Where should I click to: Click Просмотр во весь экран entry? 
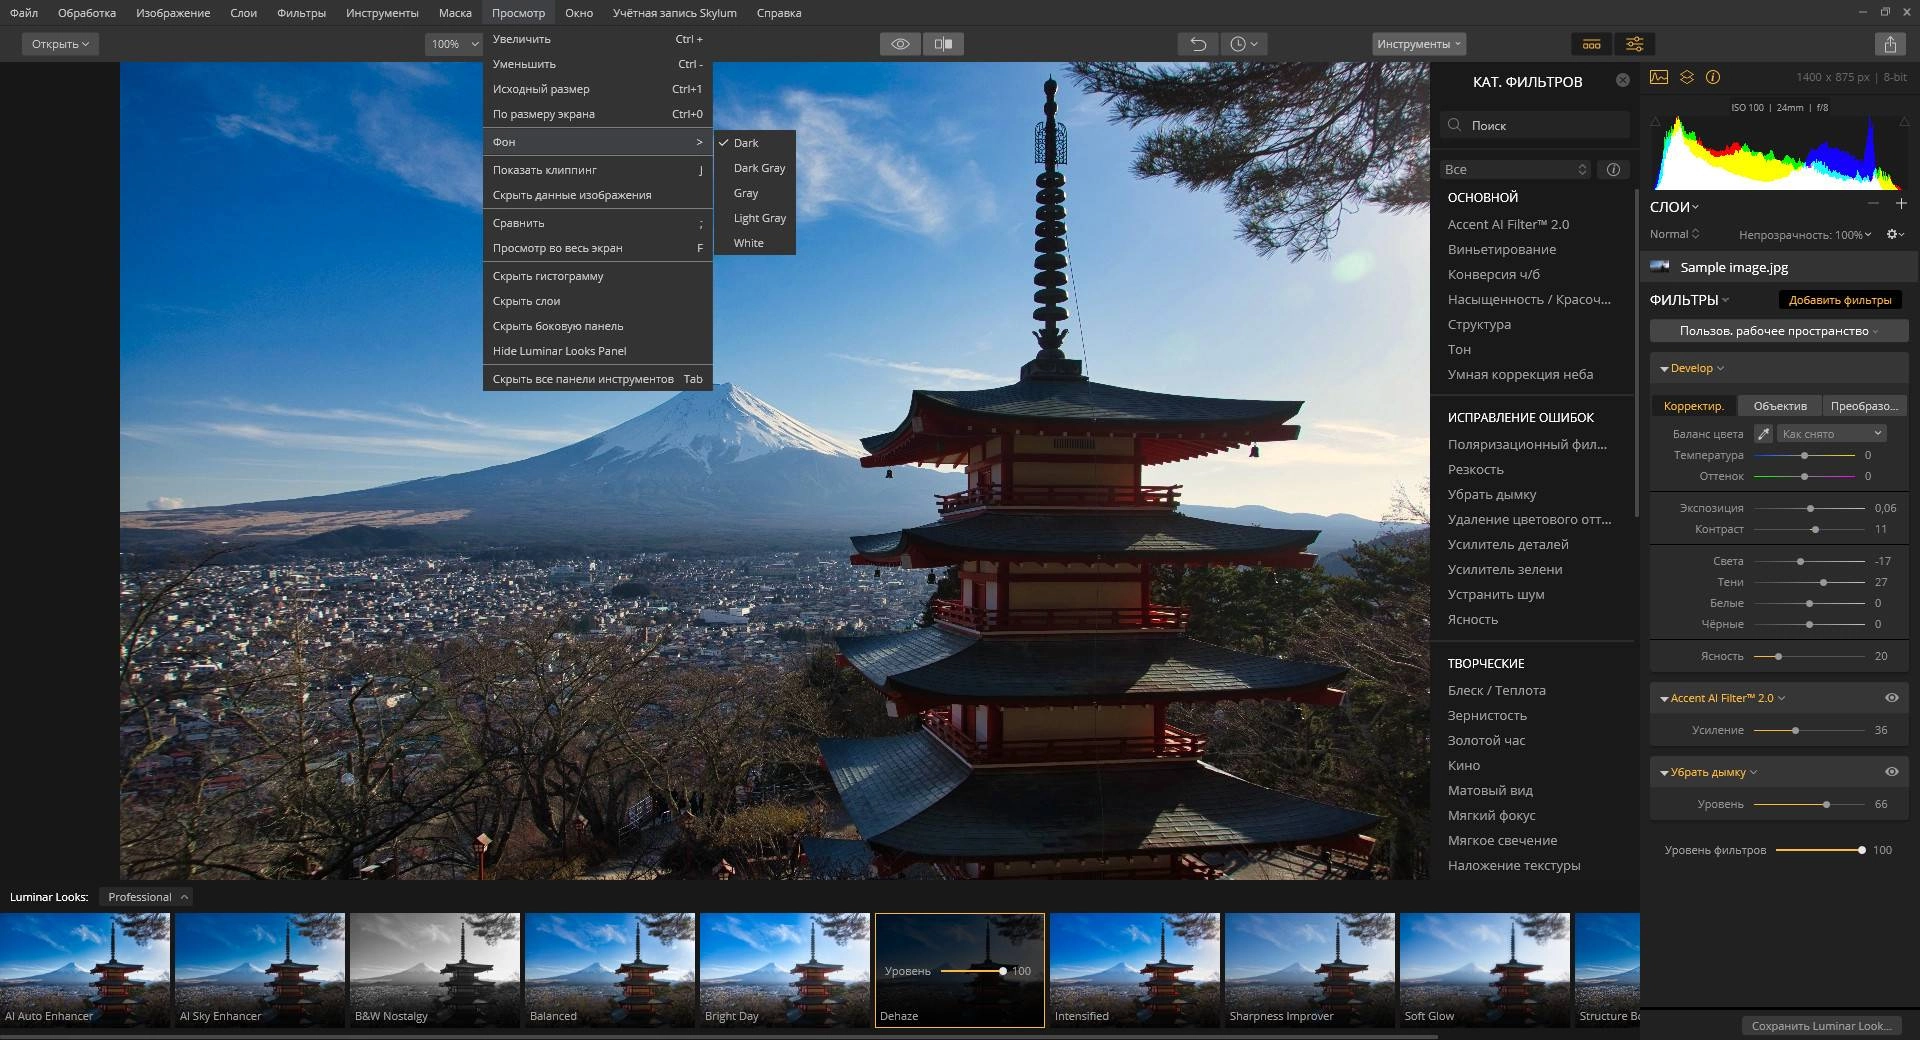[597, 248]
